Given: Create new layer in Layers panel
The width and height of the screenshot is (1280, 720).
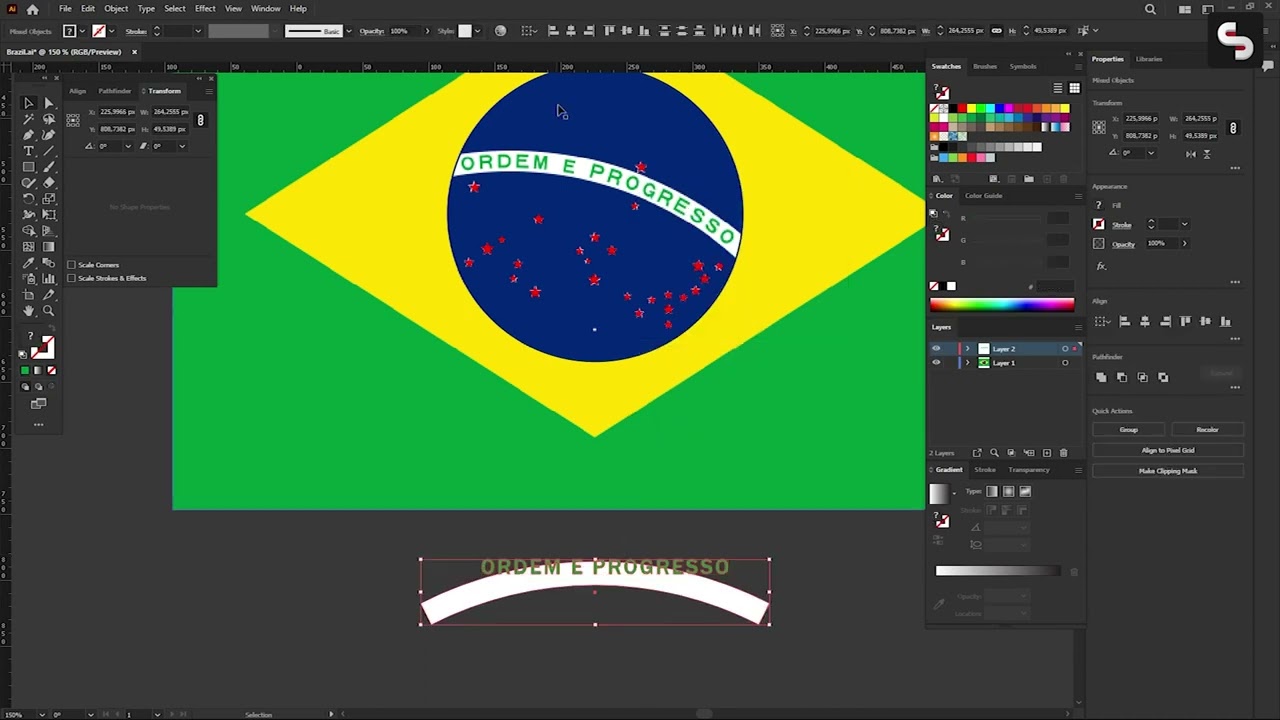Looking at the screenshot, I should 1047,453.
